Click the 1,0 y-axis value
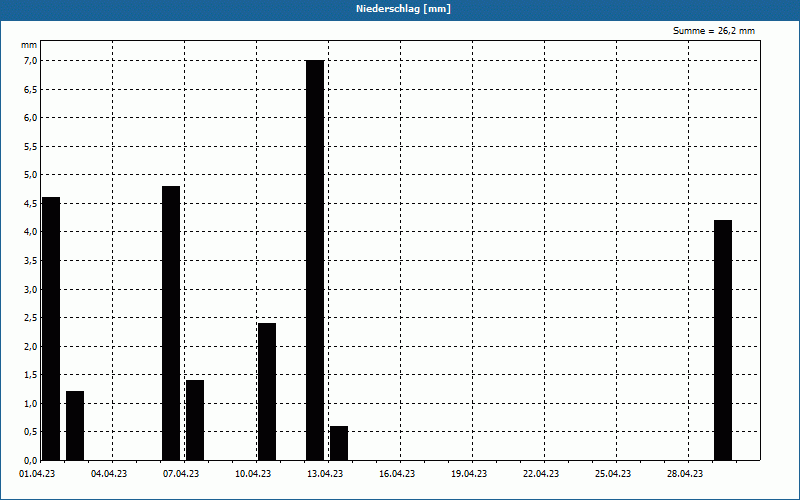Image resolution: width=800 pixels, height=500 pixels. [30, 404]
